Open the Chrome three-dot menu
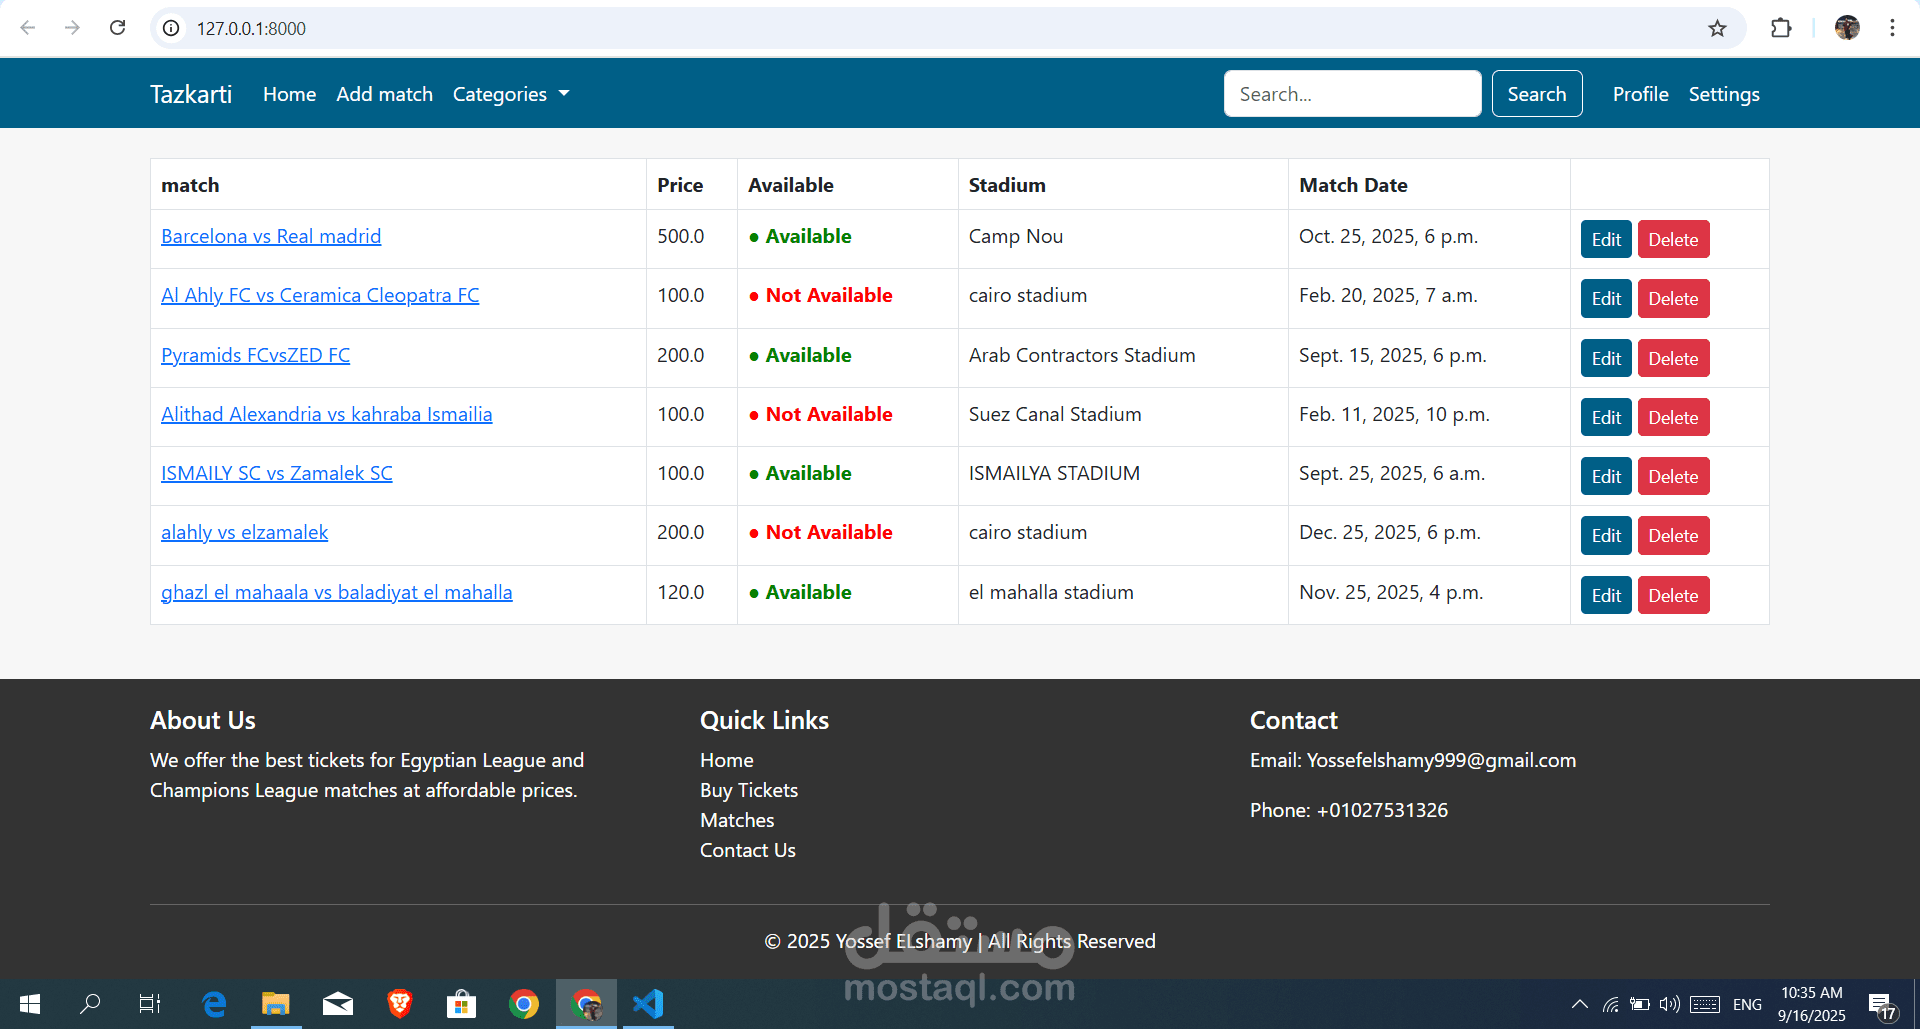This screenshot has height=1029, width=1920. [x=1892, y=28]
